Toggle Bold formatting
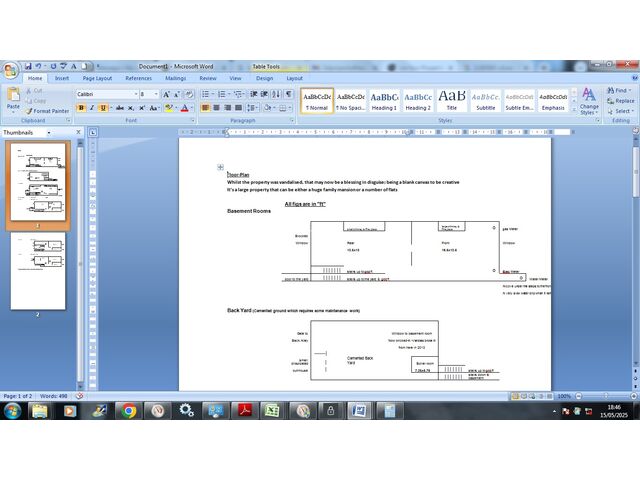The image size is (640, 480). click(x=81, y=108)
